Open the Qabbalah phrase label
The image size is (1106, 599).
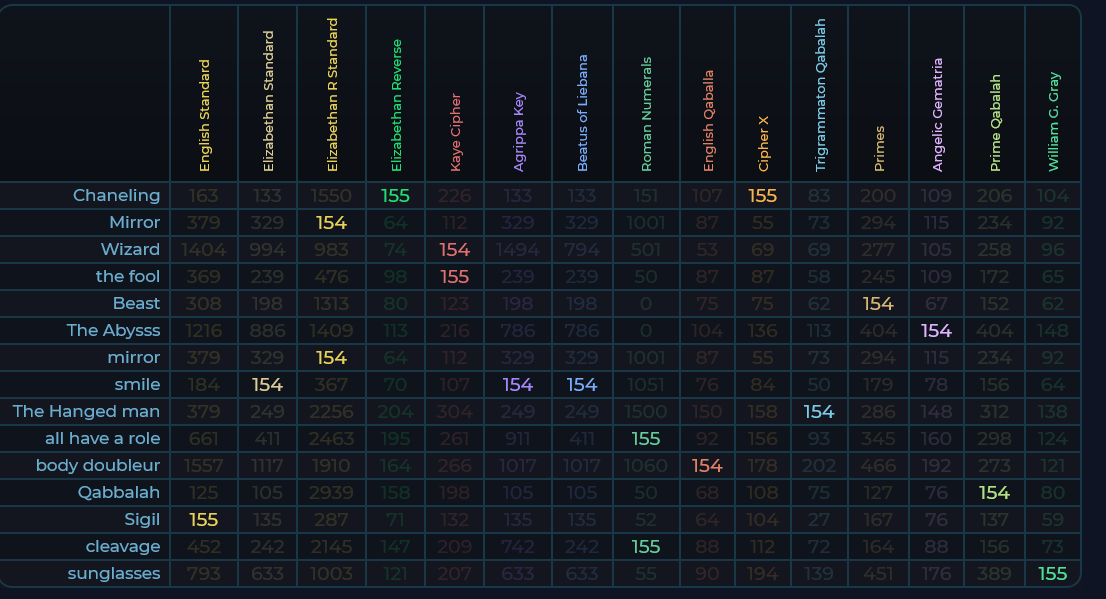pyautogui.click(x=119, y=492)
